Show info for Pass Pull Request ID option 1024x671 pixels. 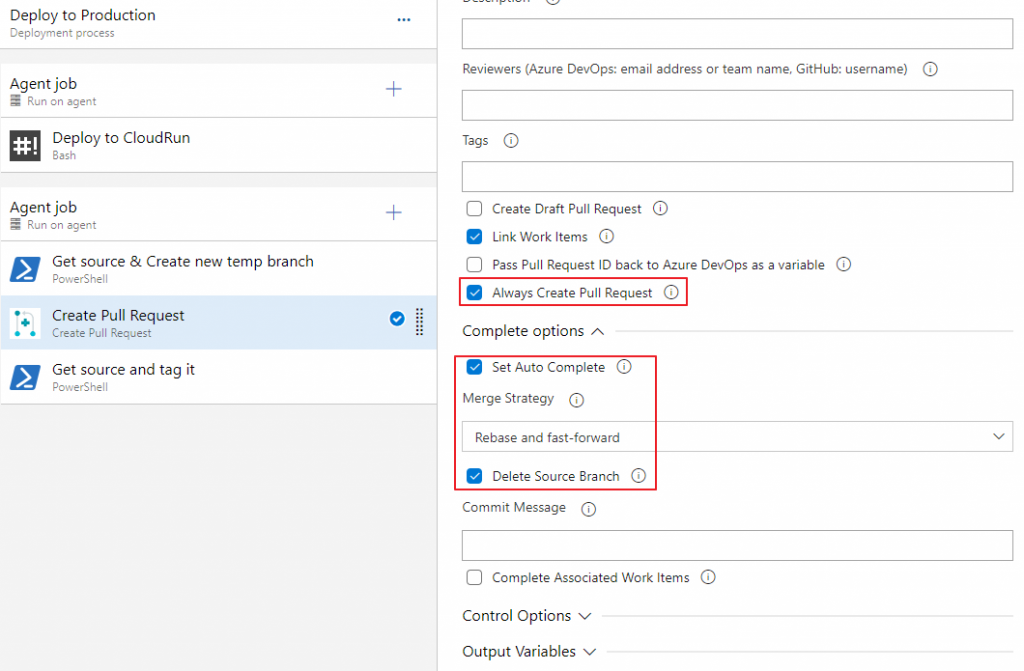[844, 265]
